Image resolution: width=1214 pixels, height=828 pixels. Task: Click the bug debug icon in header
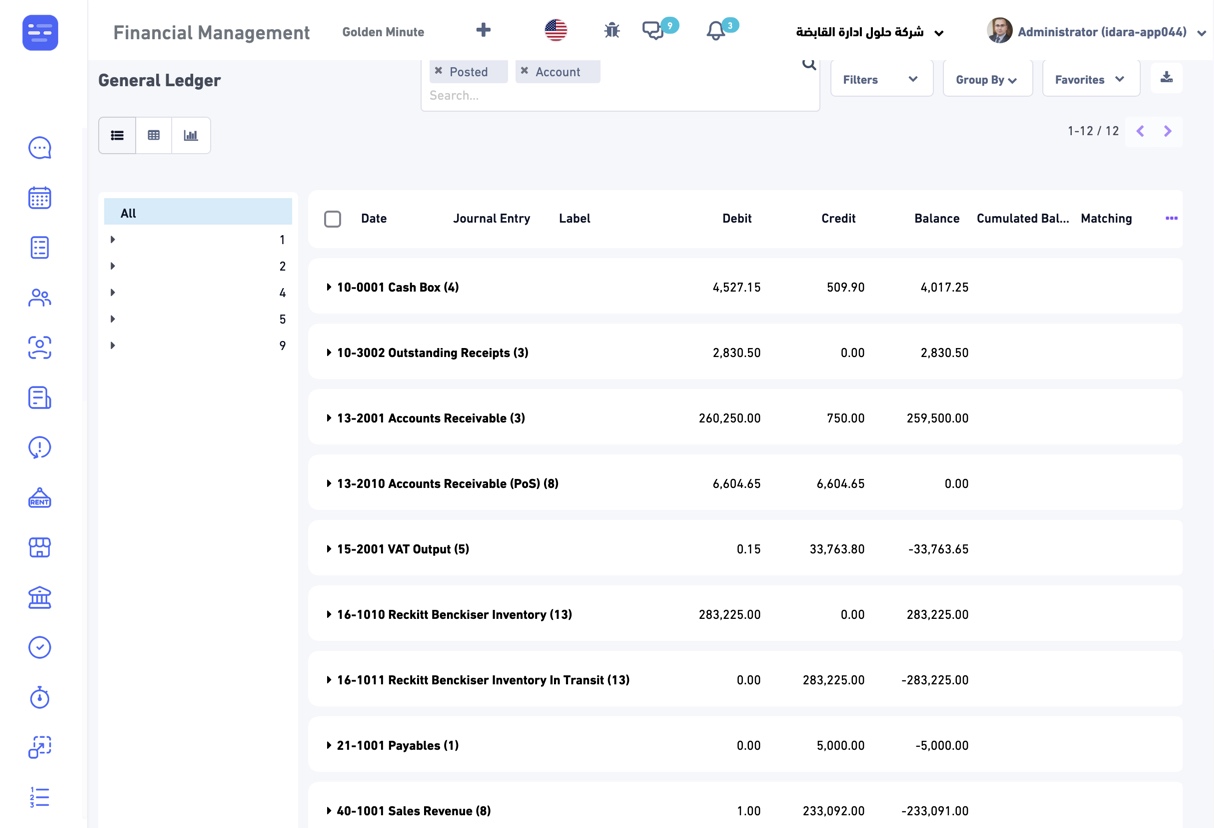pos(612,31)
